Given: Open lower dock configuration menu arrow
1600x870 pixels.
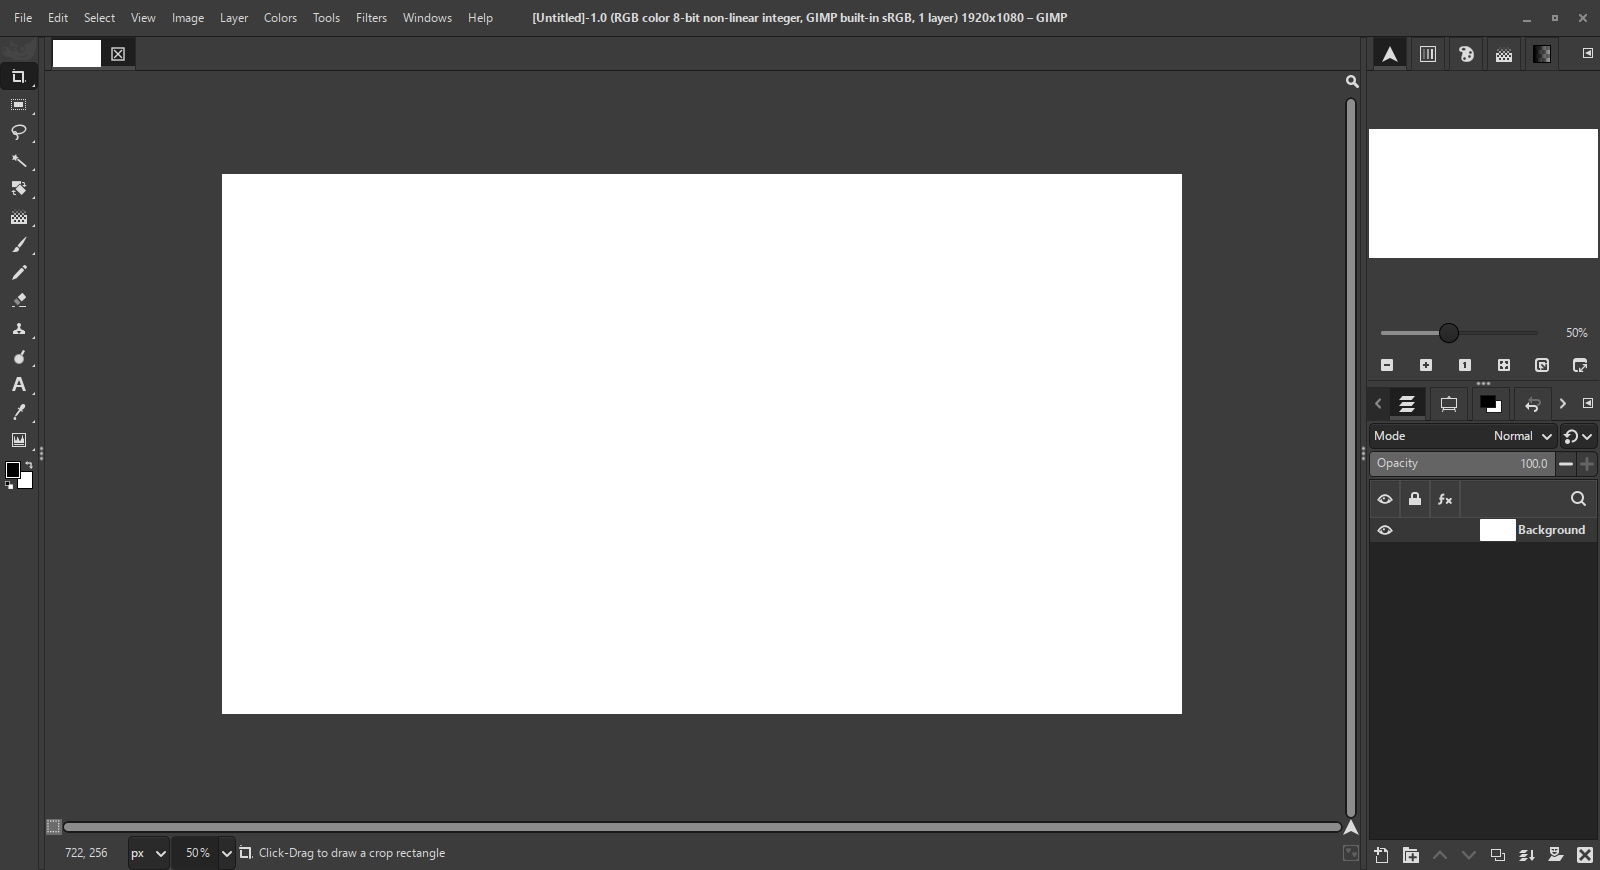Looking at the screenshot, I should [1588, 403].
